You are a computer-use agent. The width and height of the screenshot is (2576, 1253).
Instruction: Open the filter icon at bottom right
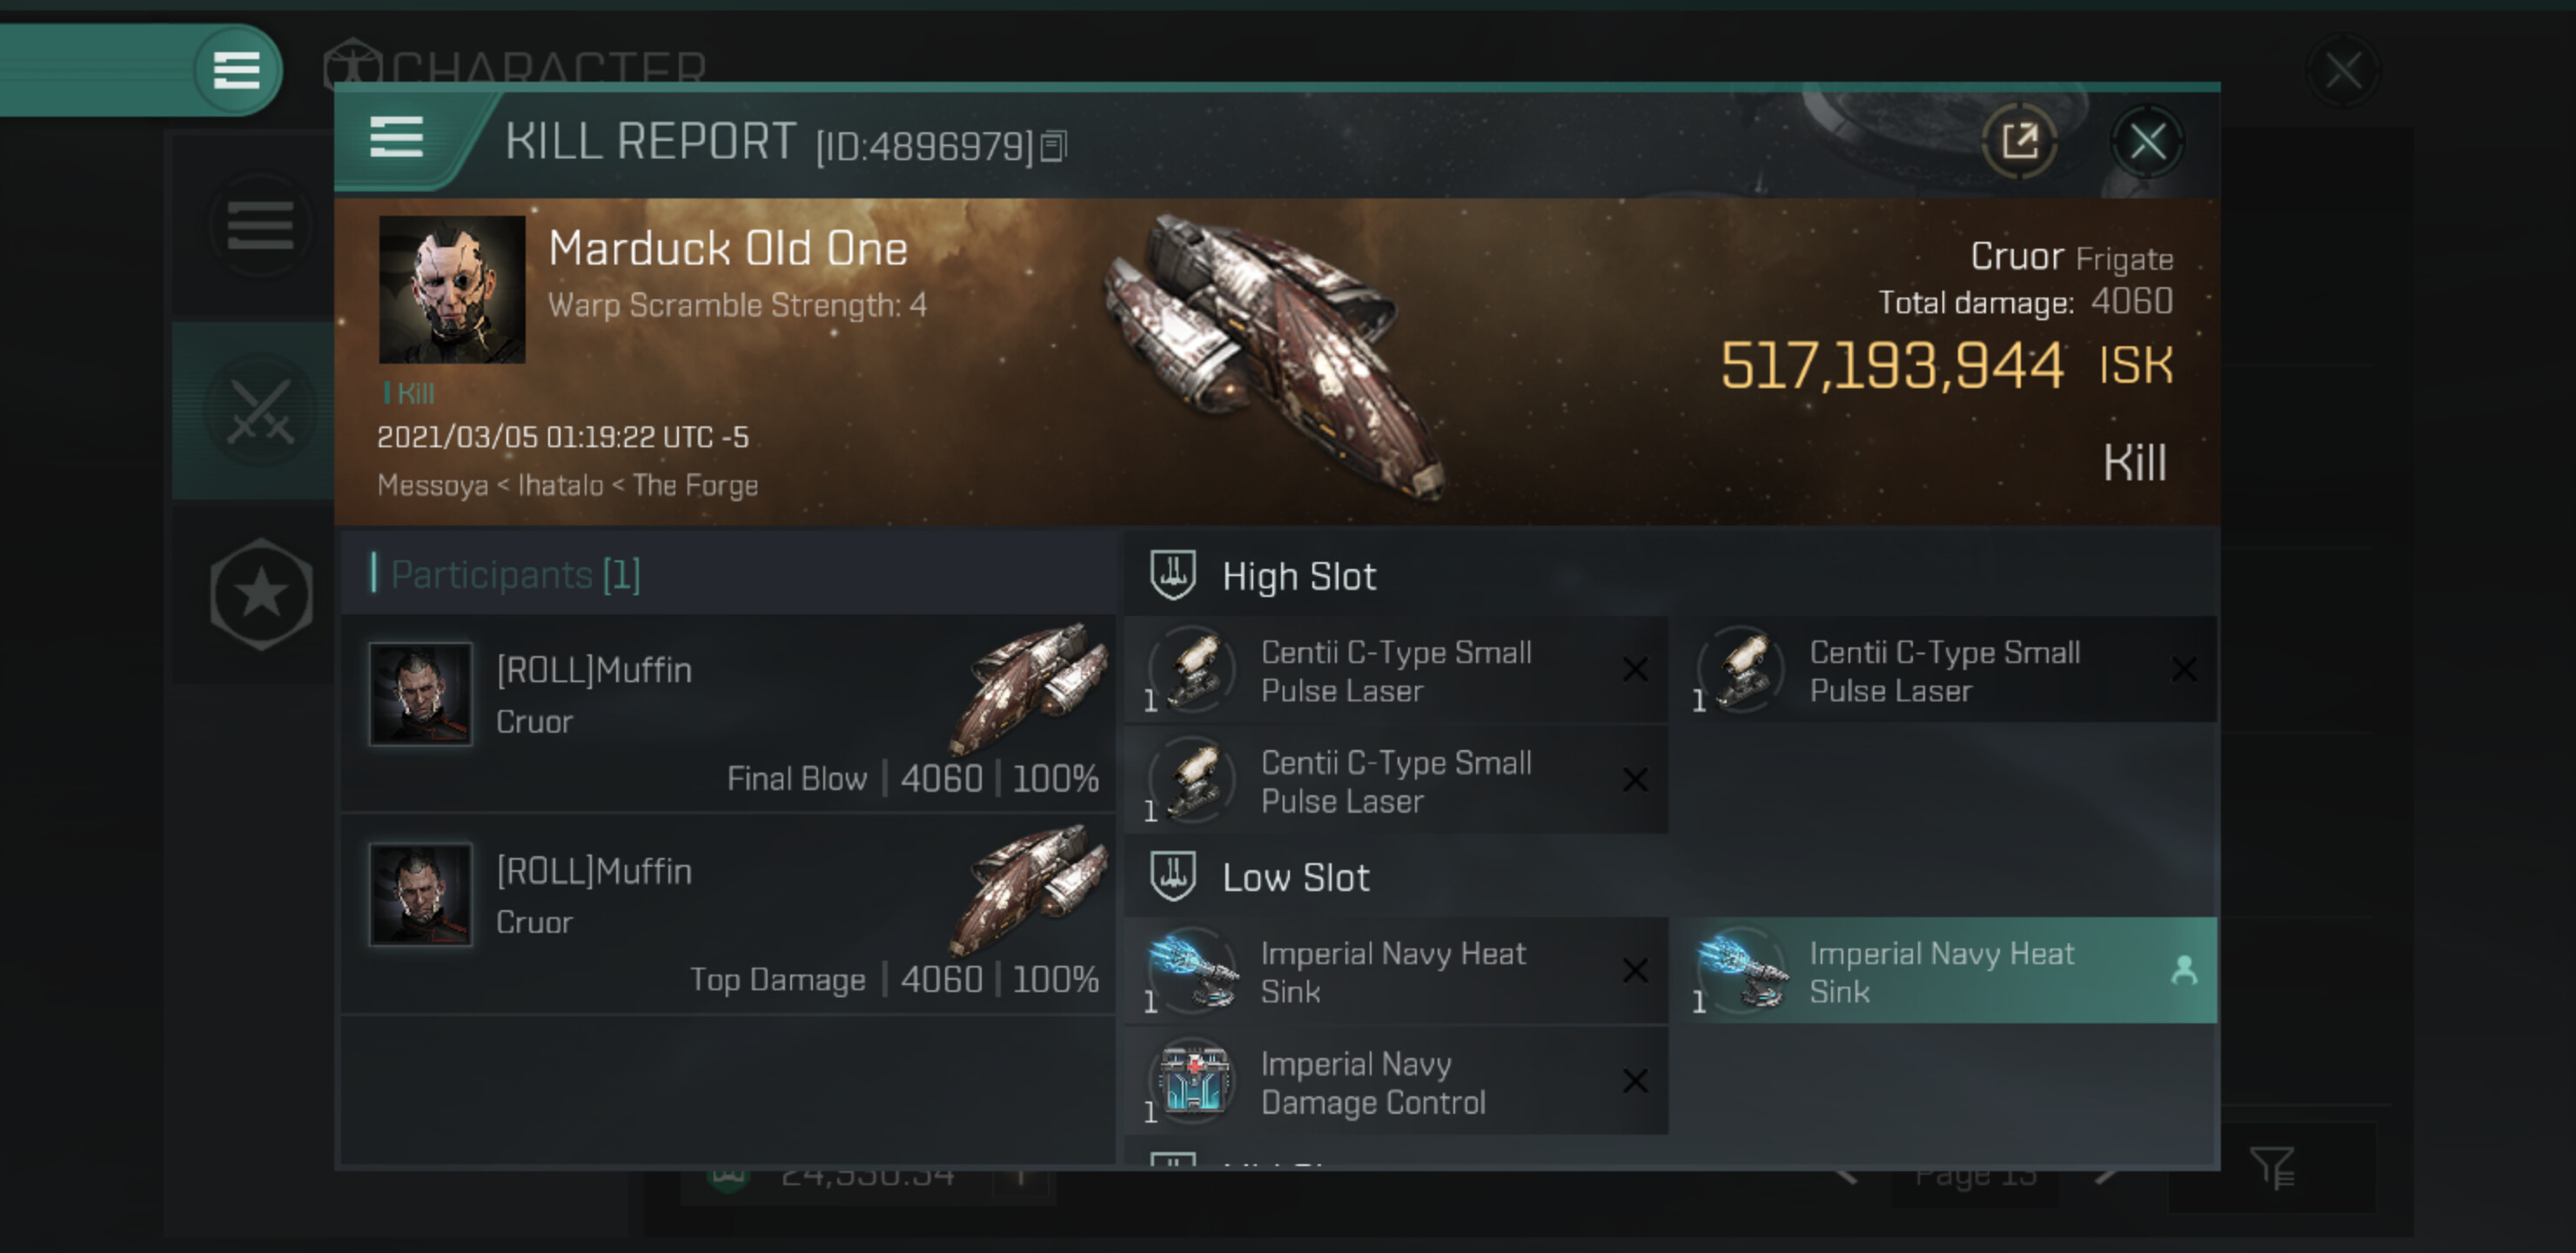2271,1168
